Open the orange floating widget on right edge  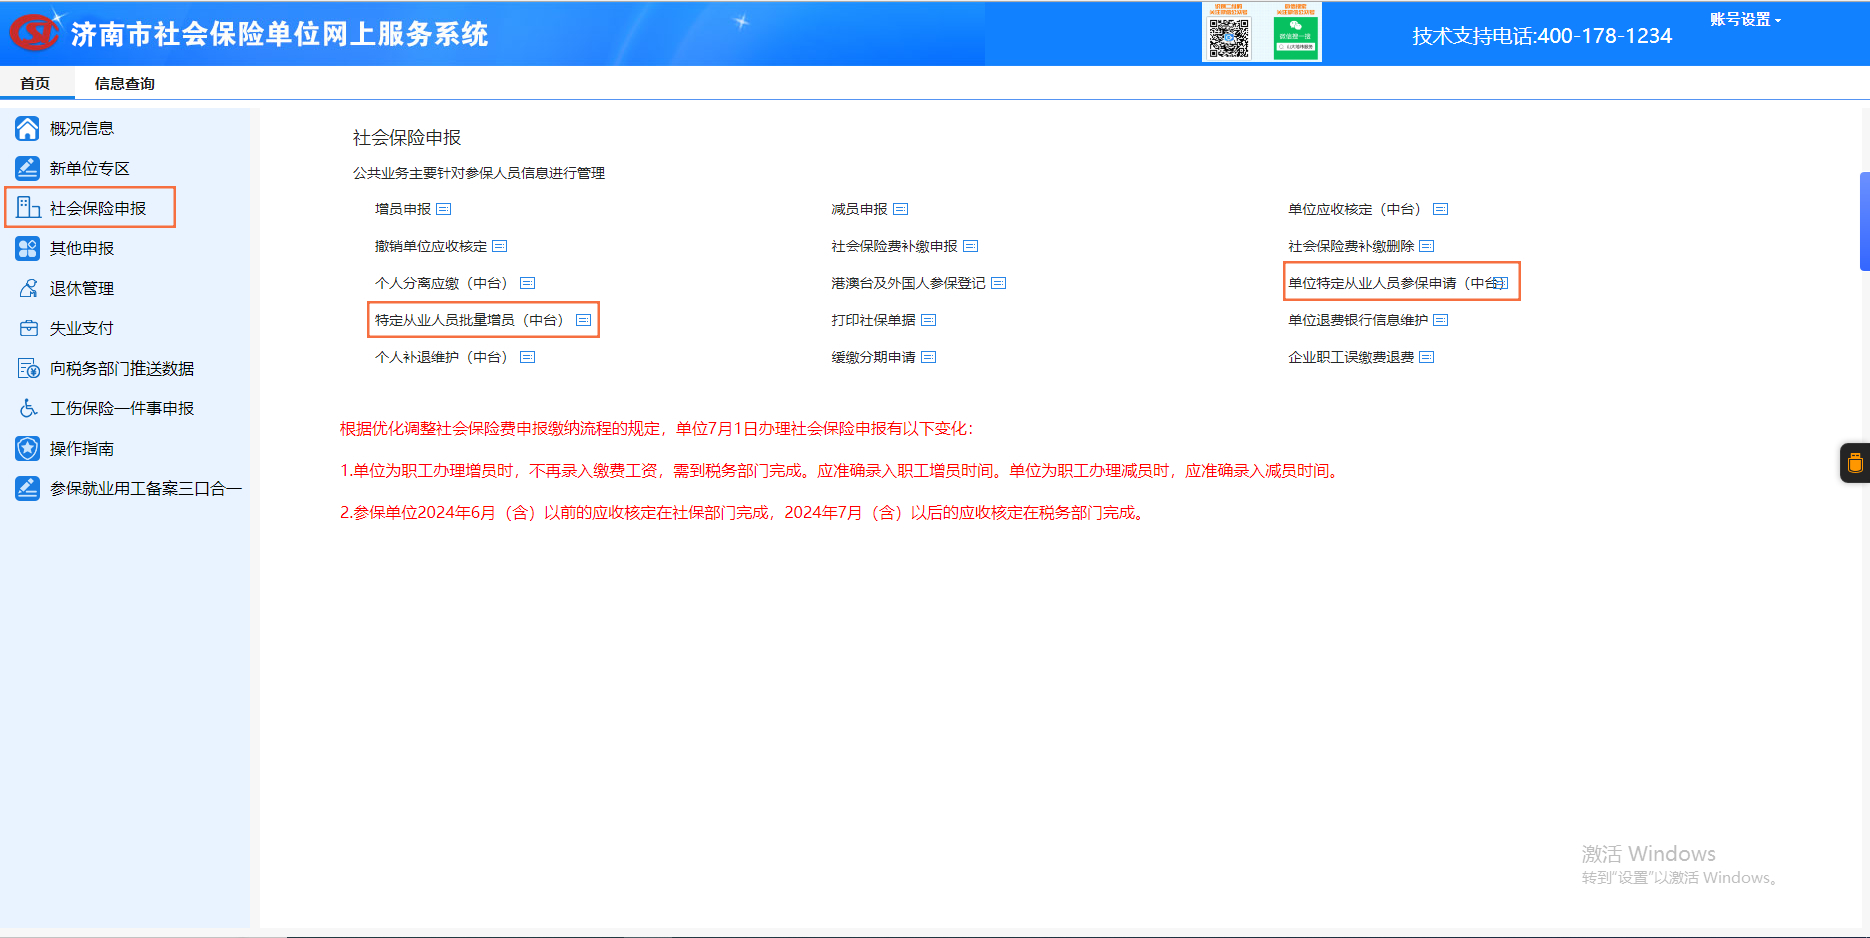pos(1857,462)
